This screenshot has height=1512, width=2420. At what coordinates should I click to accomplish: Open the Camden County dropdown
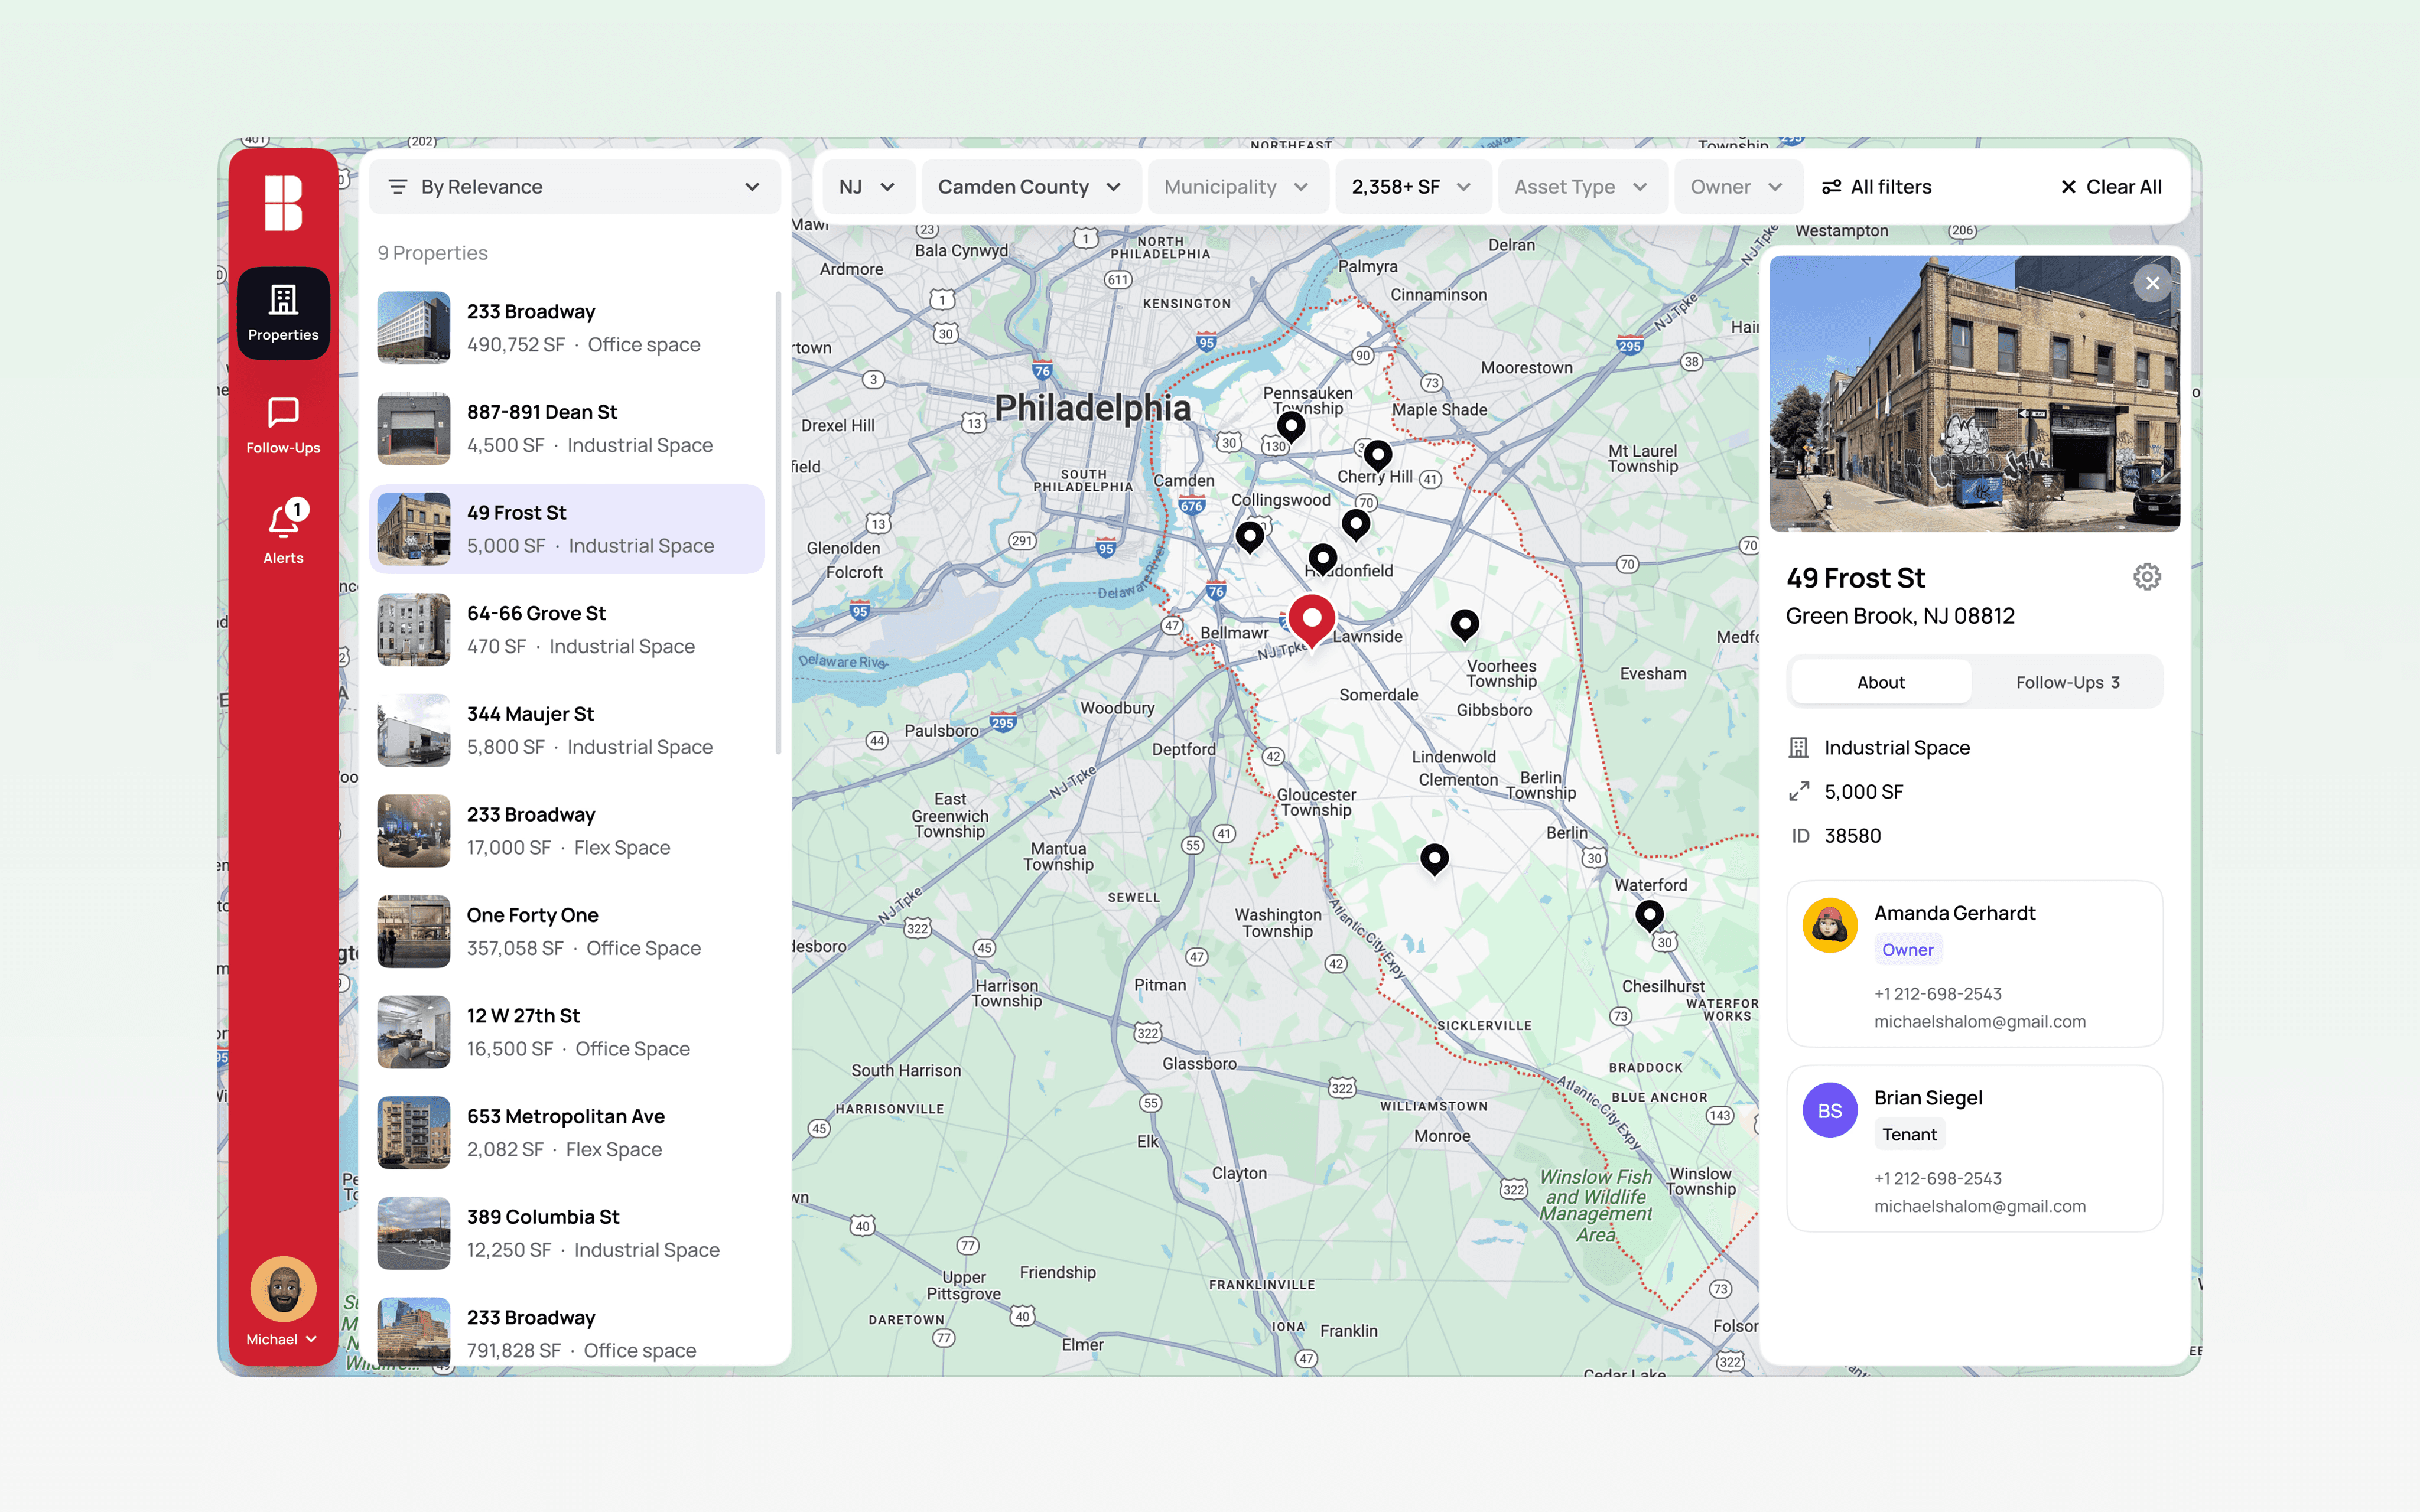(1029, 187)
